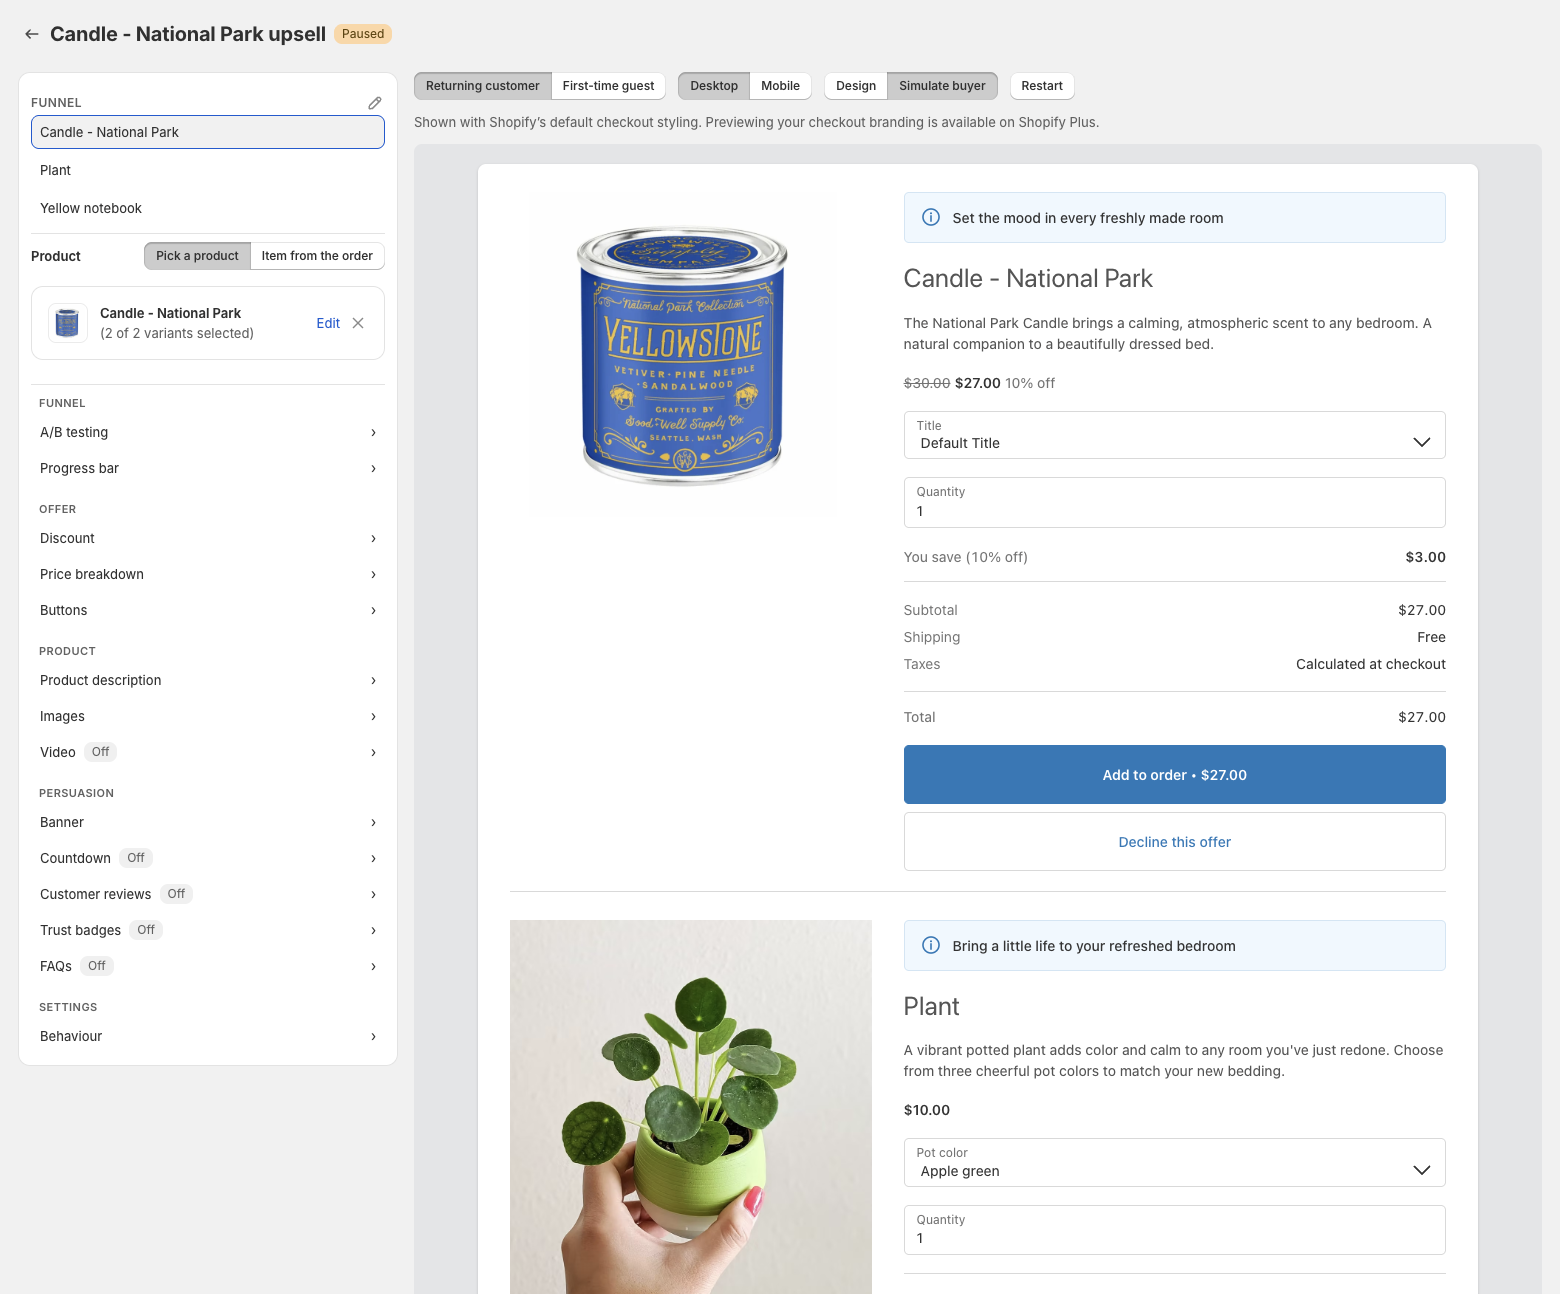The image size is (1560, 1294).
Task: Click the info icon in the mood banner
Action: pos(931,217)
